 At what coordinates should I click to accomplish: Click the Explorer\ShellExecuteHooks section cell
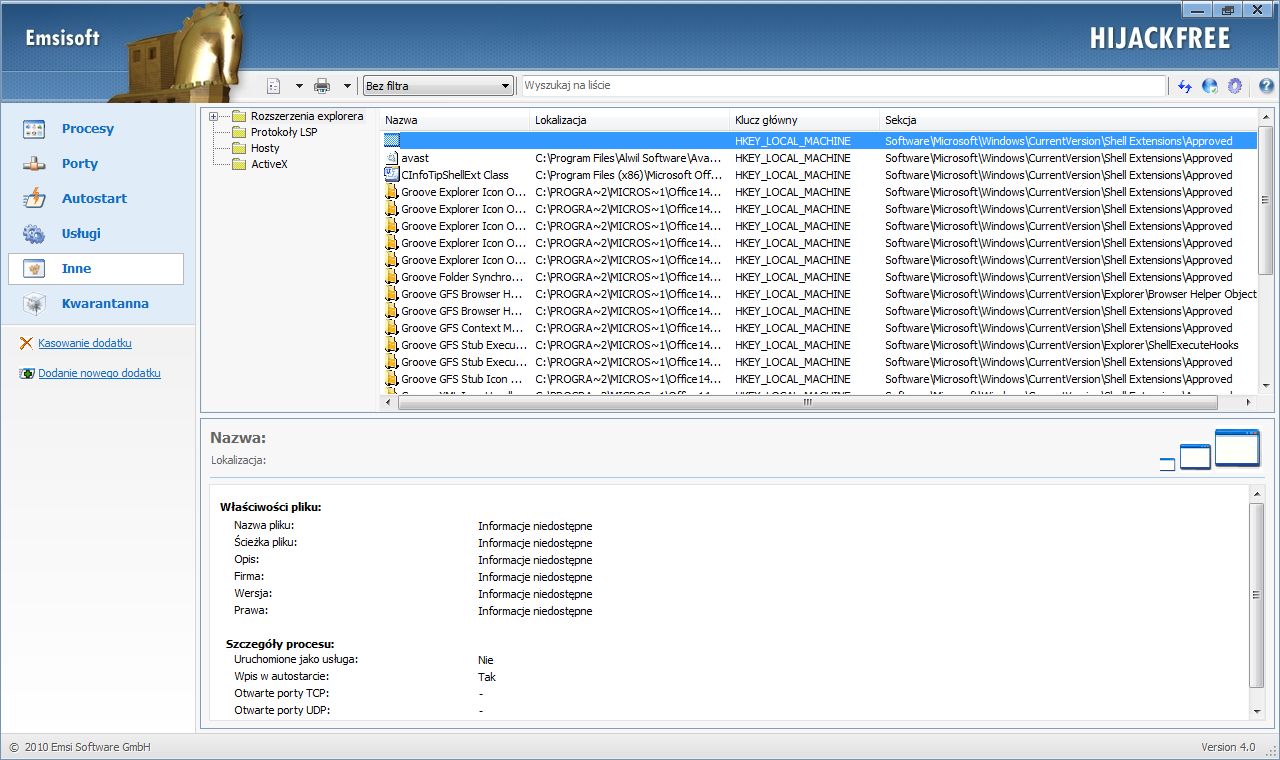(x=1061, y=345)
